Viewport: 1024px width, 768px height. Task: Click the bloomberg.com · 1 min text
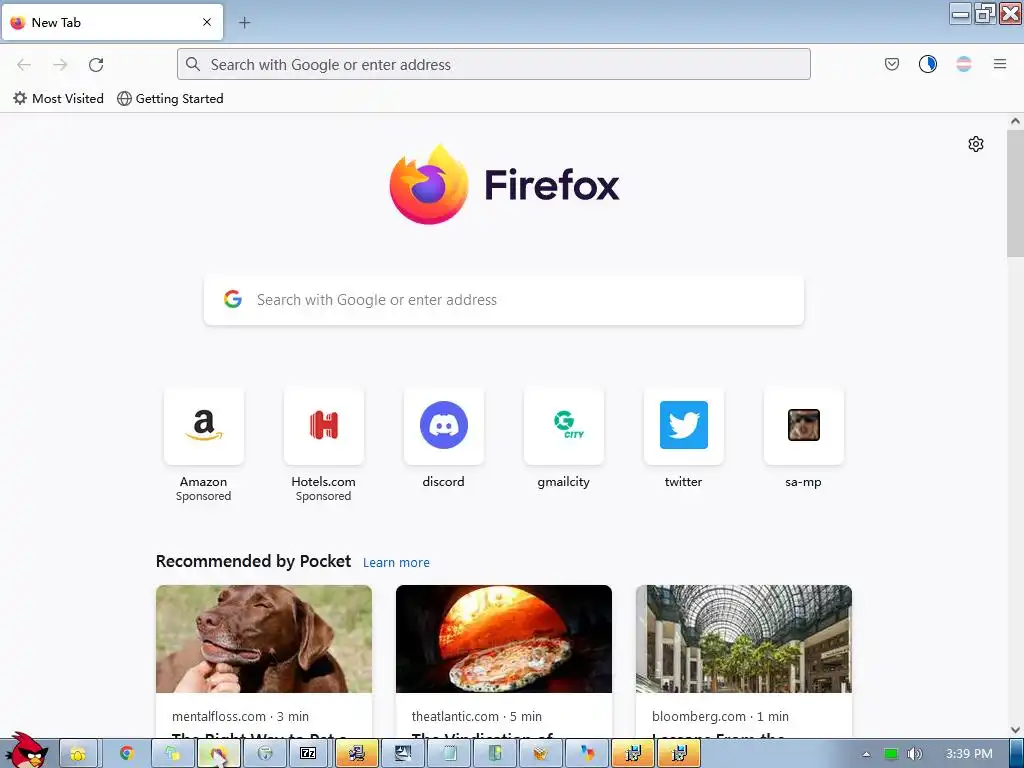coord(720,716)
